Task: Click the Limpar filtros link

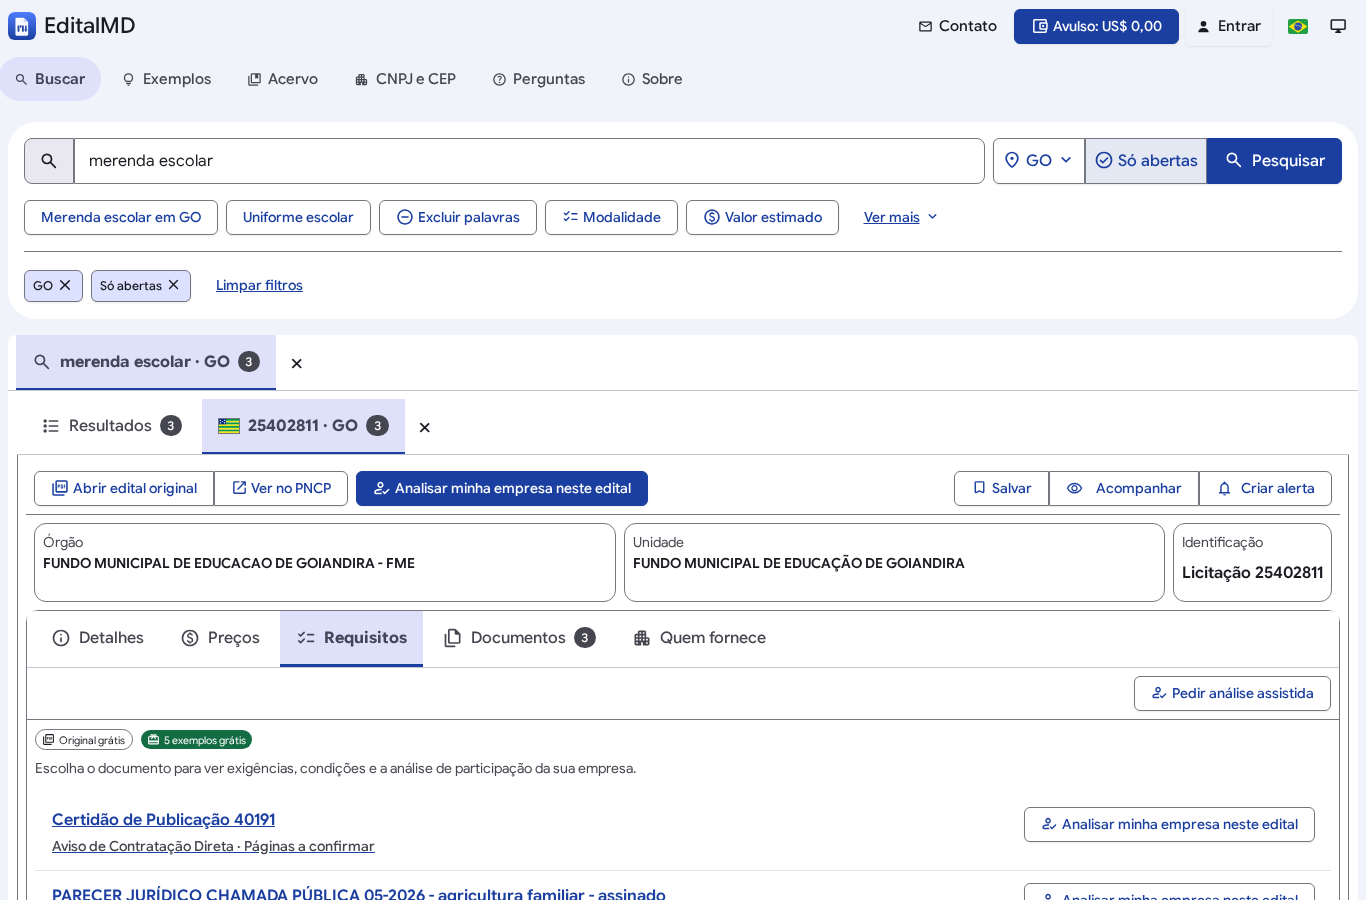Action: (x=259, y=286)
